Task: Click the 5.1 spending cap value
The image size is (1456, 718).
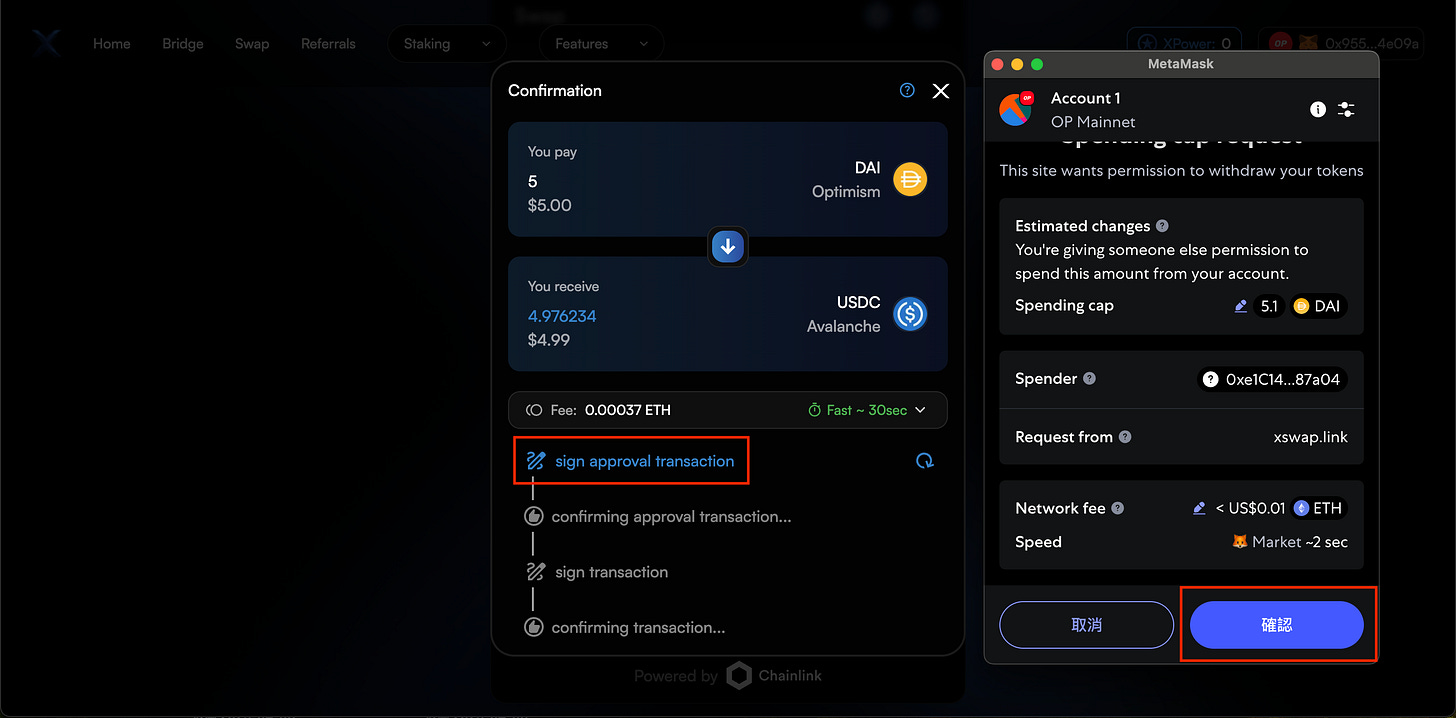Action: pos(1269,306)
